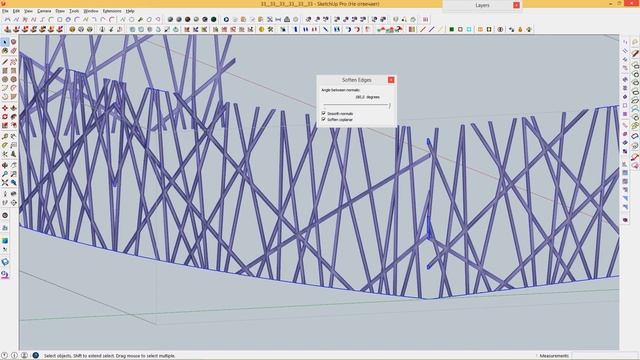Select the Line tool
640x360 pixels.
pos(5,62)
